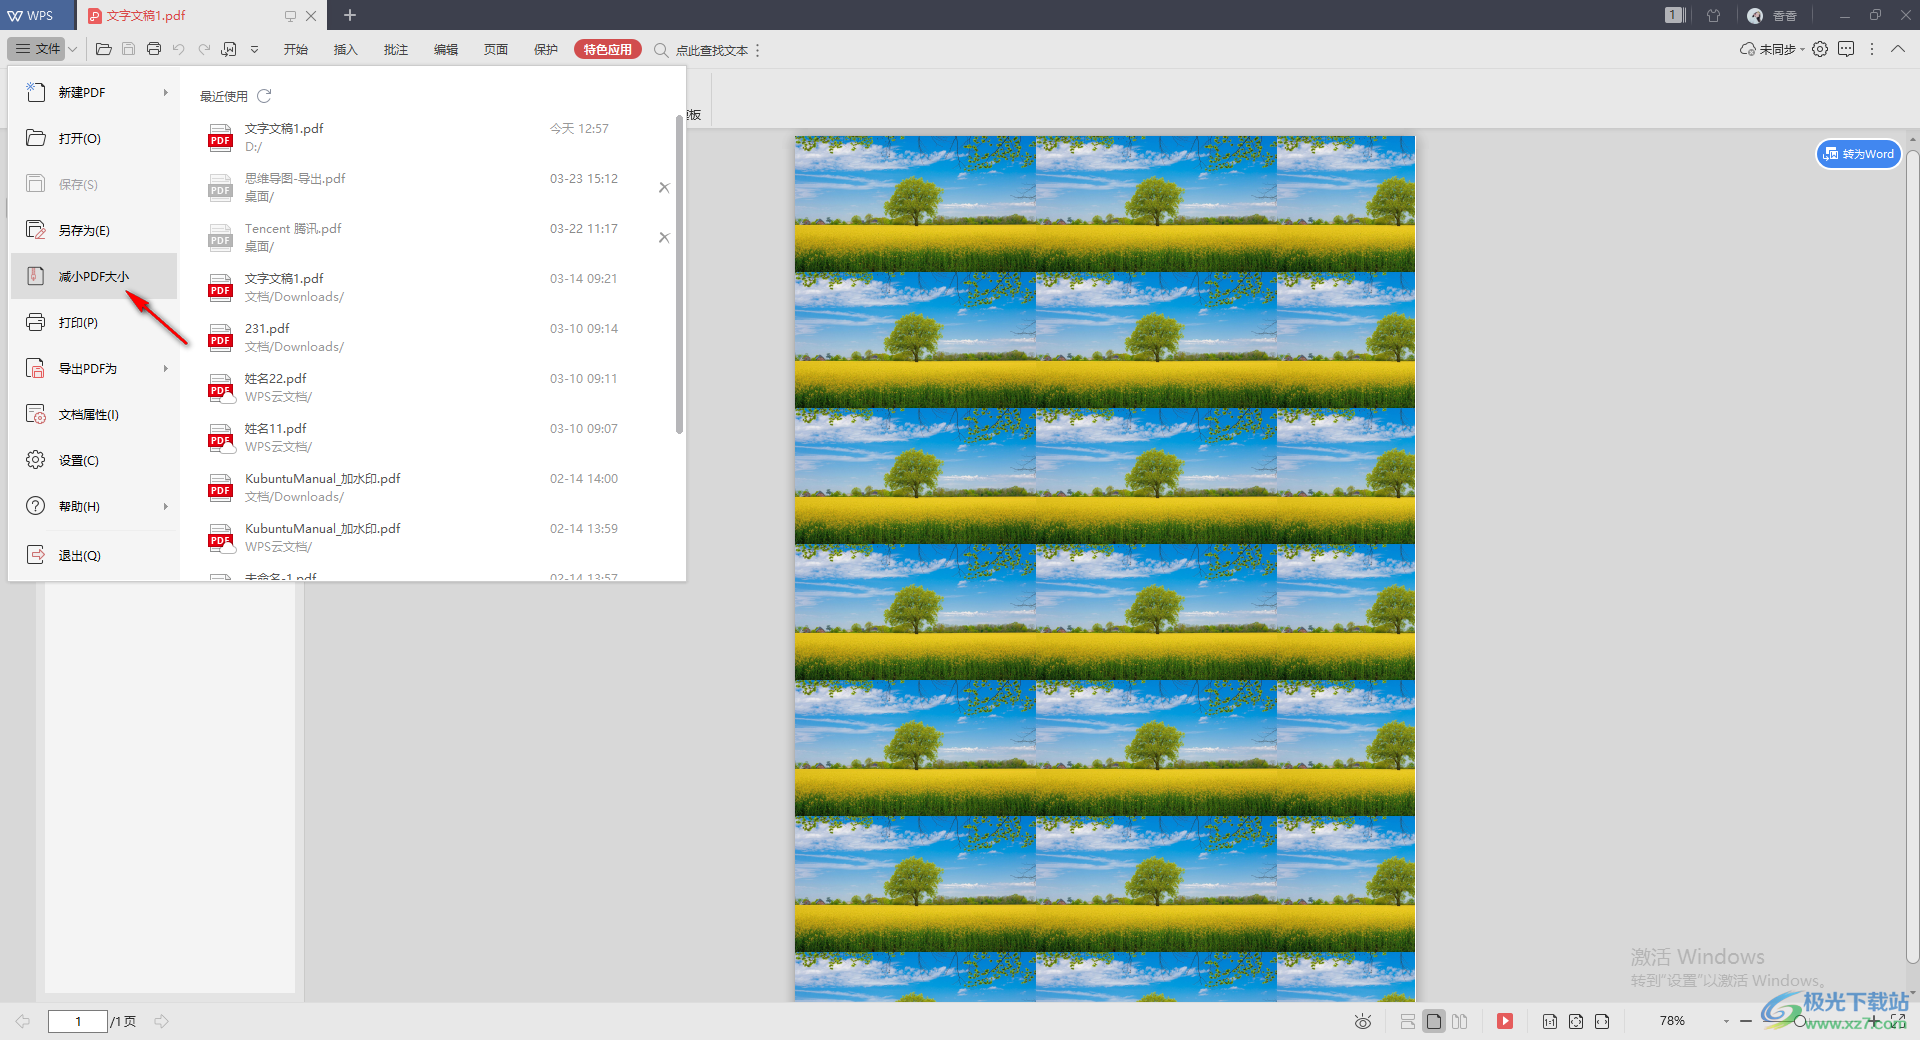Click the redo arrow icon
Image resolution: width=1920 pixels, height=1040 pixels.
204,49
